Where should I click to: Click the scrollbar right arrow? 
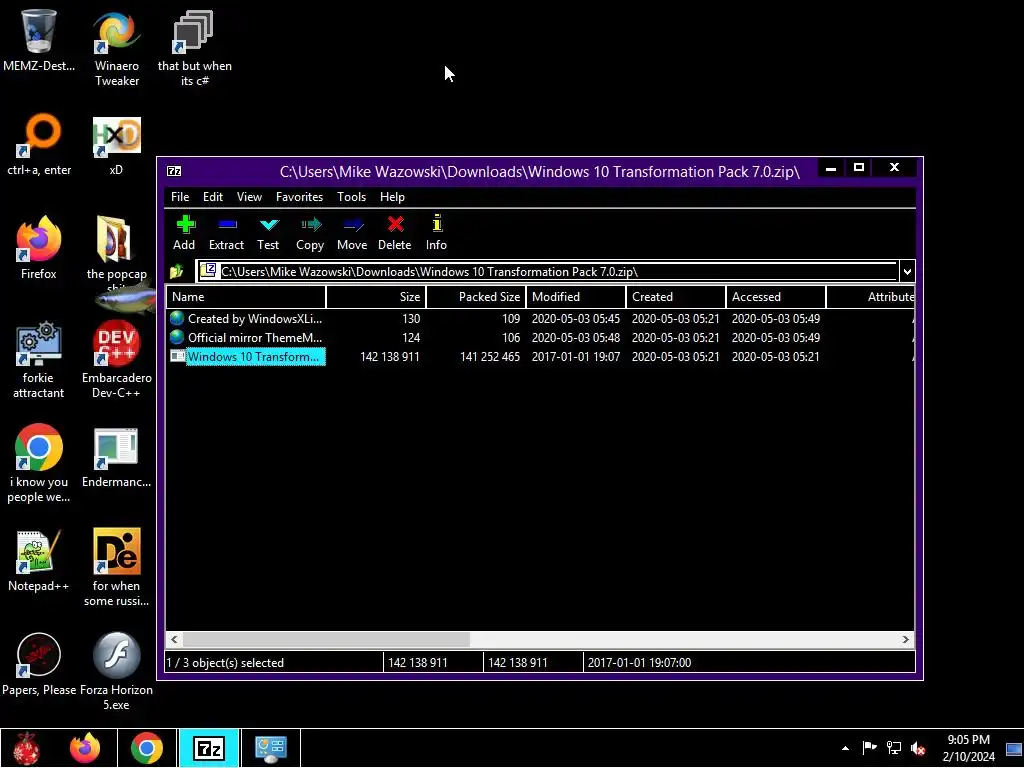coord(906,639)
